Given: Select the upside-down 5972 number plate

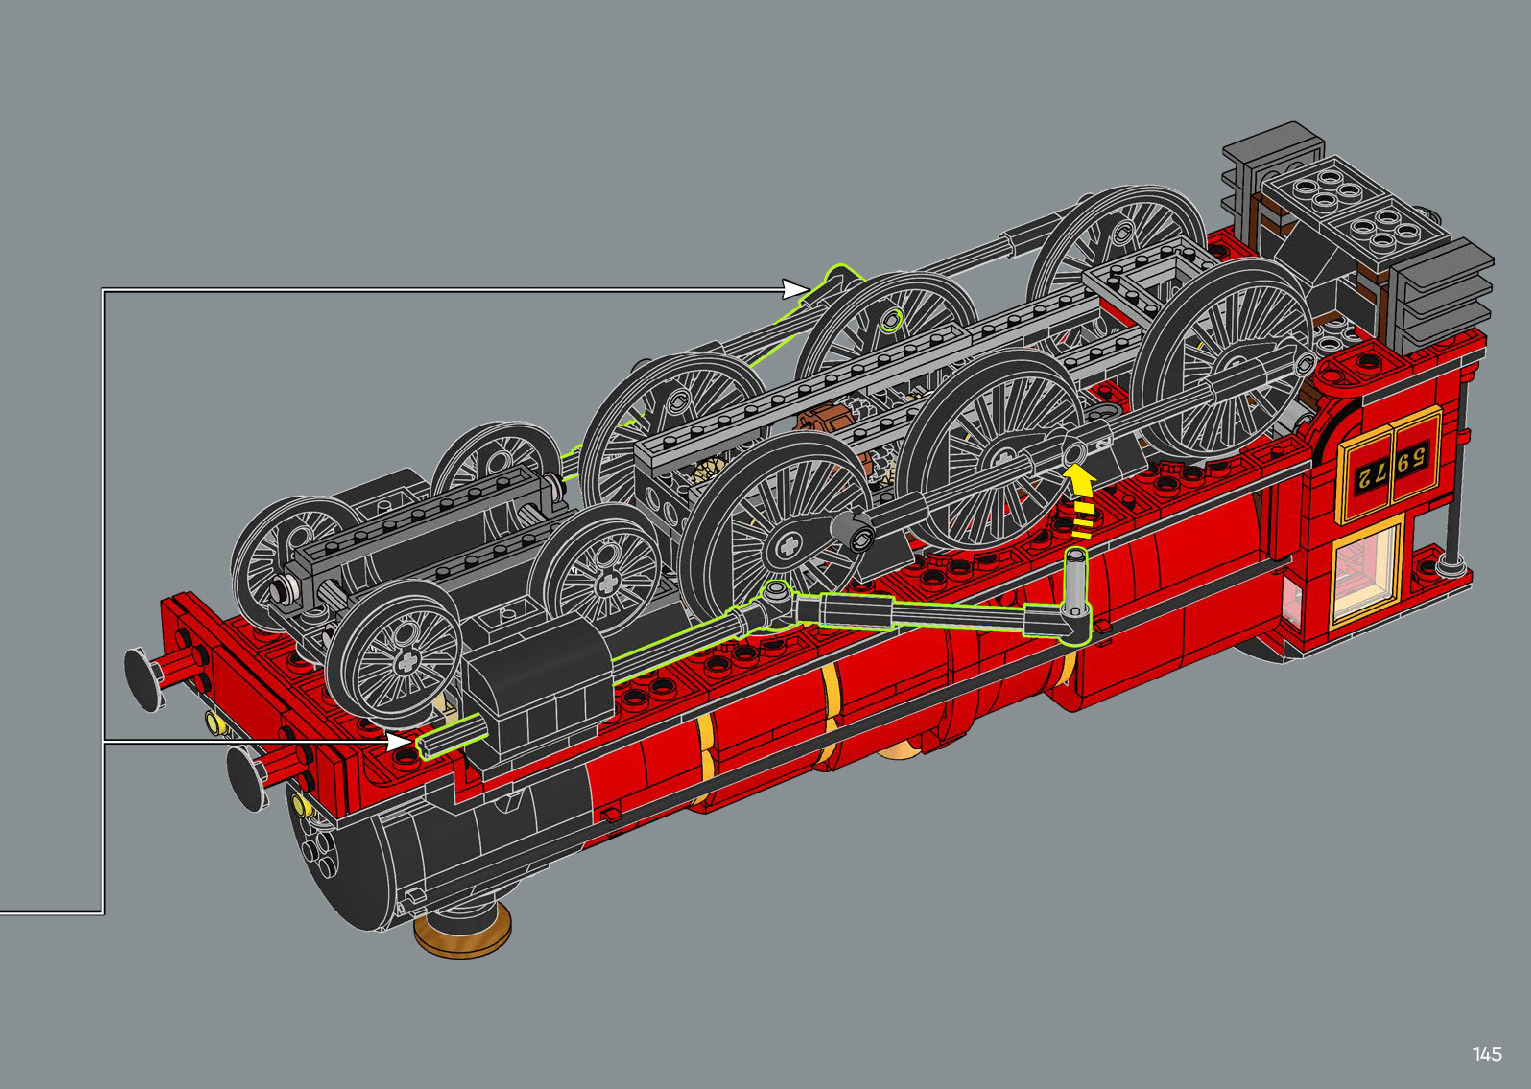Looking at the screenshot, I should pyautogui.click(x=1391, y=464).
